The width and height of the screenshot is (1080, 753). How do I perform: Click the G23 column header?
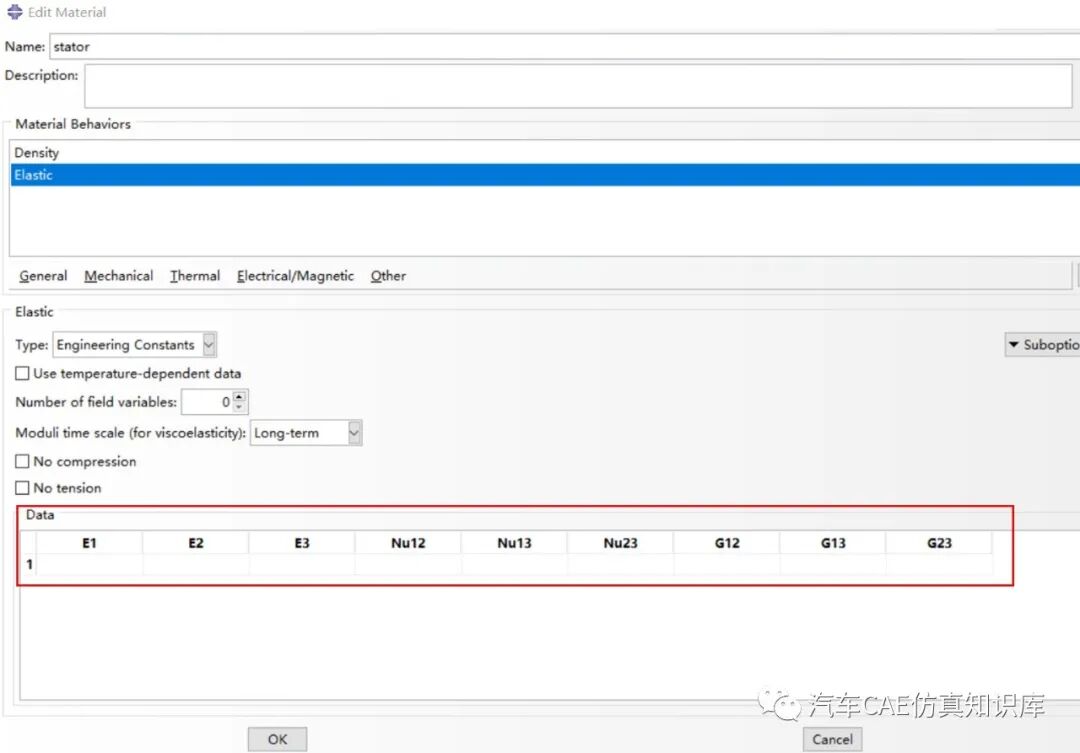point(939,543)
